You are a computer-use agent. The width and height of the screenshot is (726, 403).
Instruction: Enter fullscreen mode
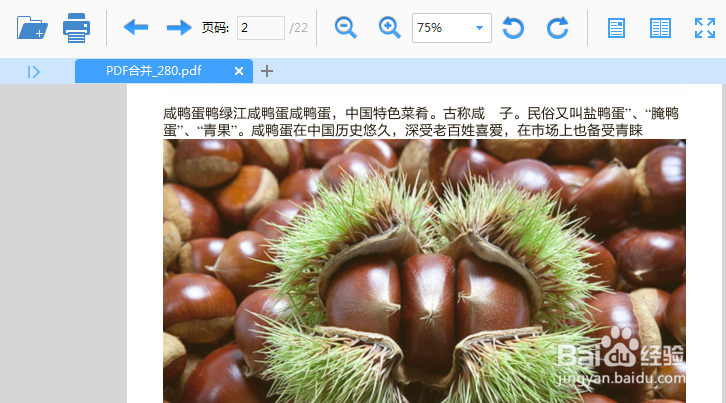point(705,28)
